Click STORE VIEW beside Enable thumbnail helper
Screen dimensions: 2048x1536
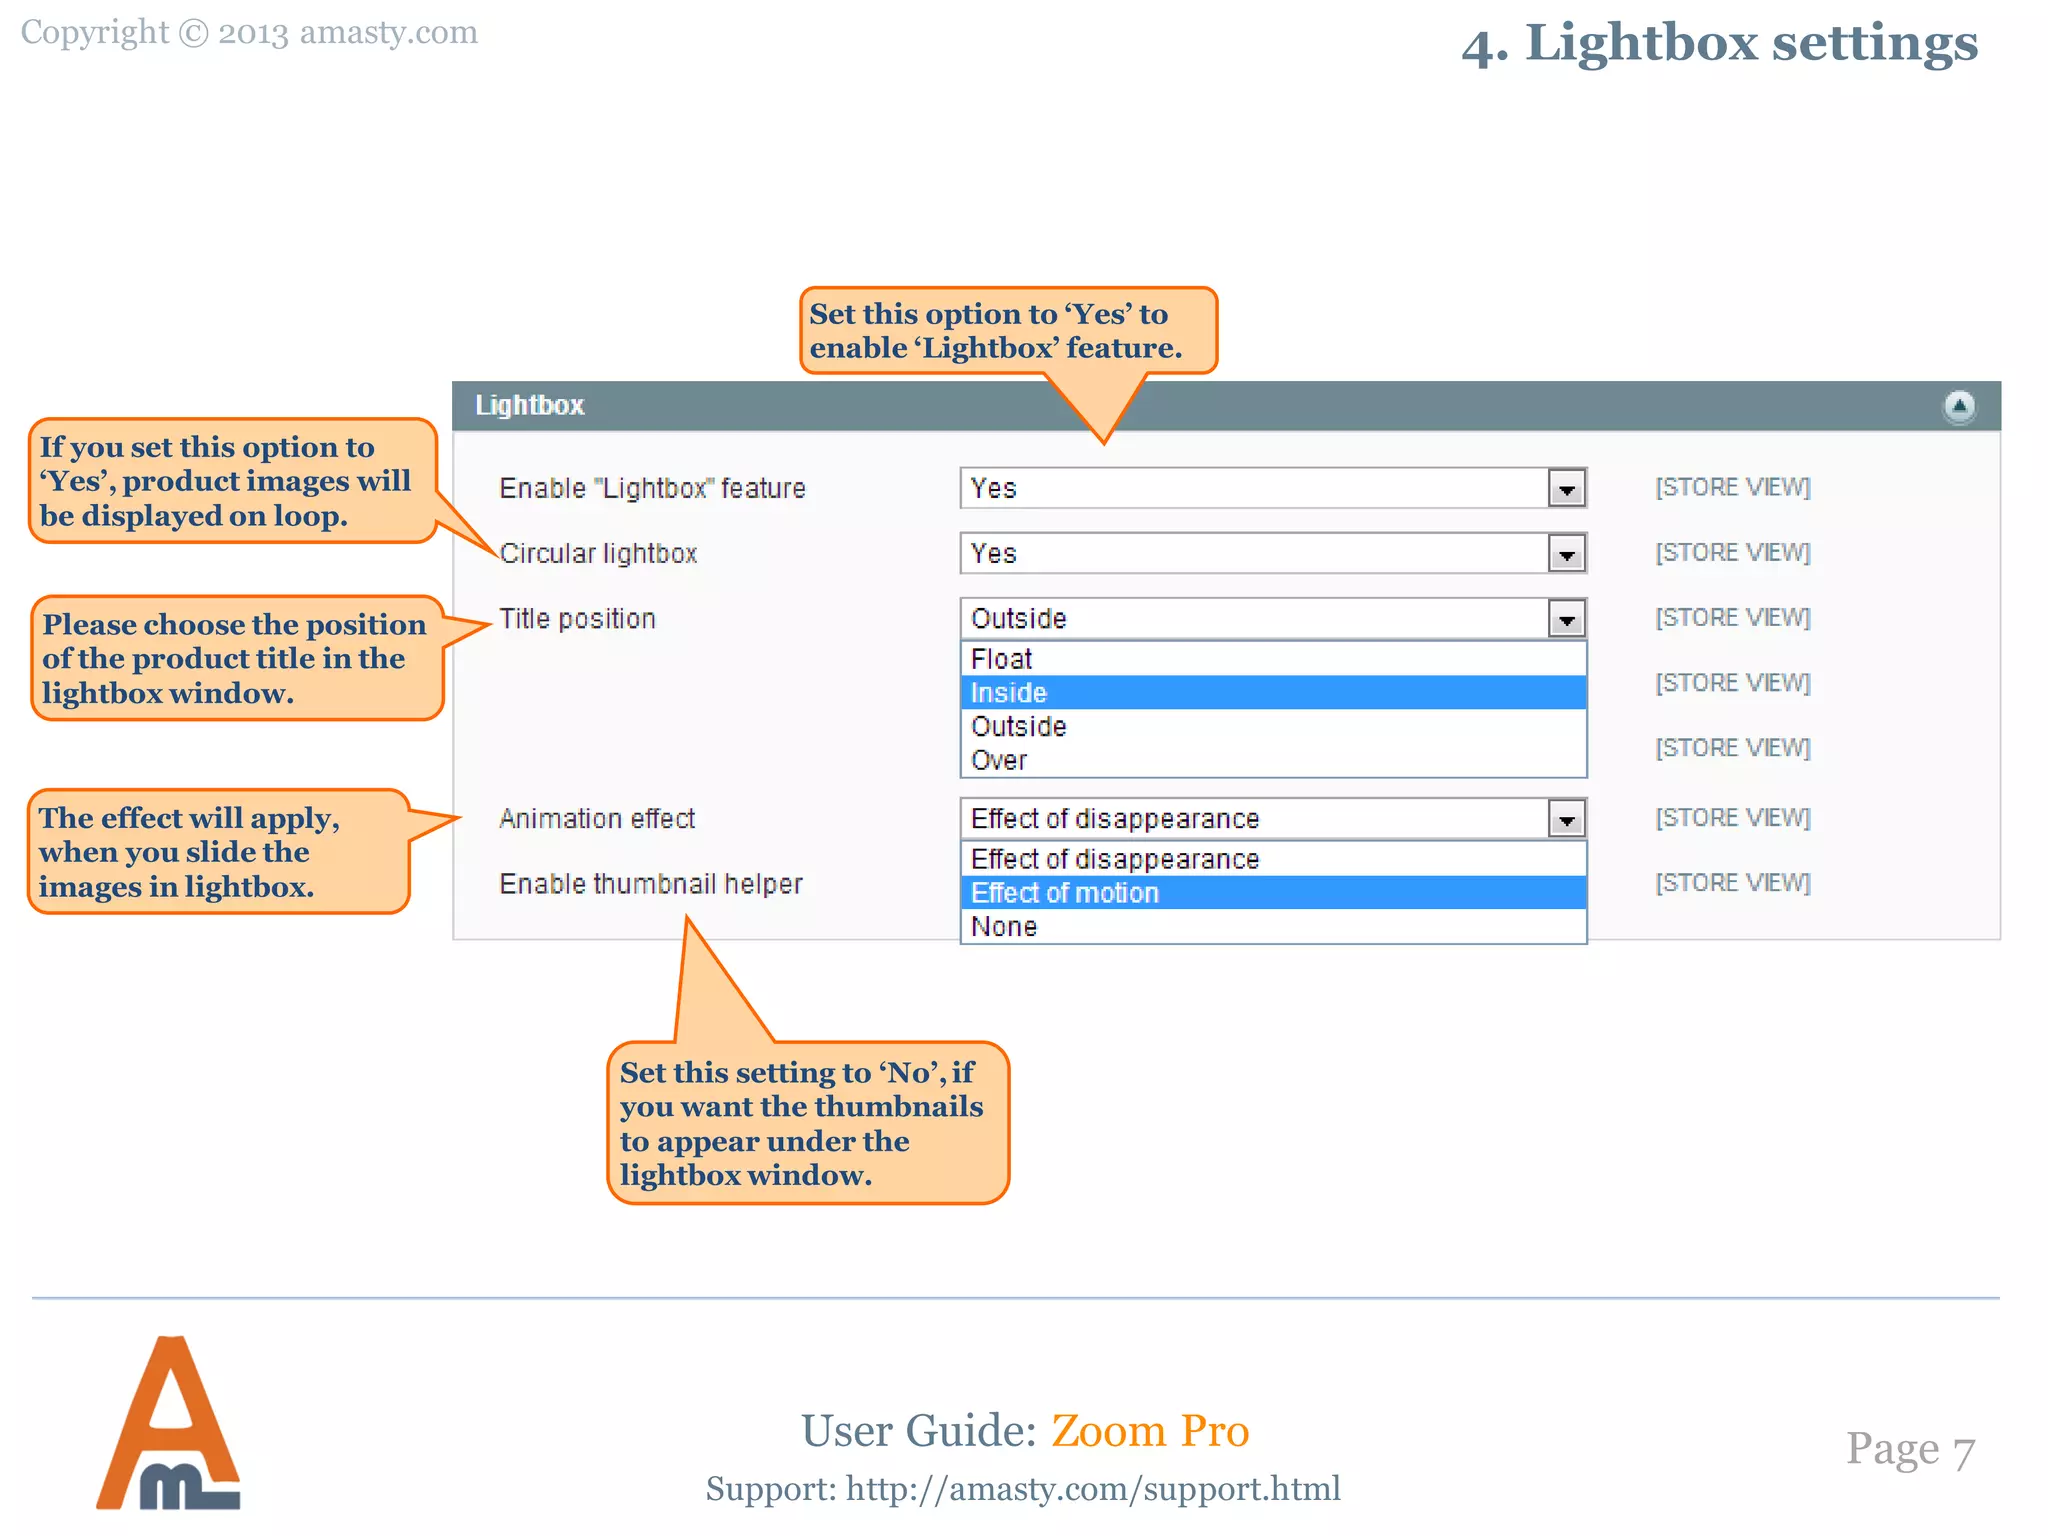[1733, 882]
